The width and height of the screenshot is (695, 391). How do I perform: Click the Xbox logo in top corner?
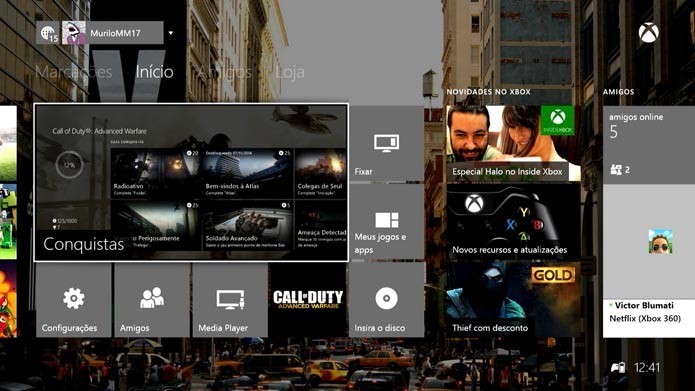[648, 33]
